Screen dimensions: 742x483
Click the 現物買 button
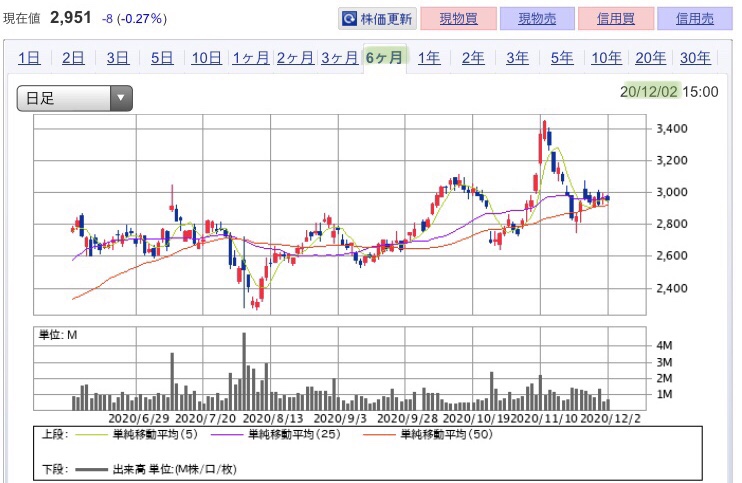point(458,19)
